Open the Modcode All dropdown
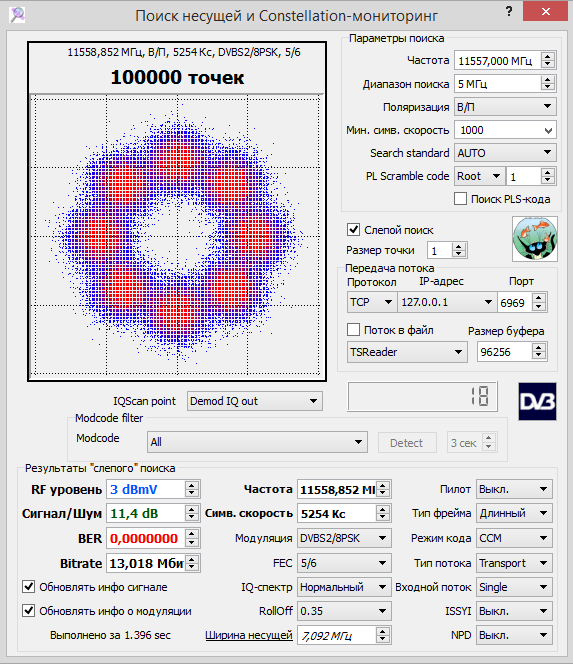The width and height of the screenshot is (573, 664). tap(257, 442)
